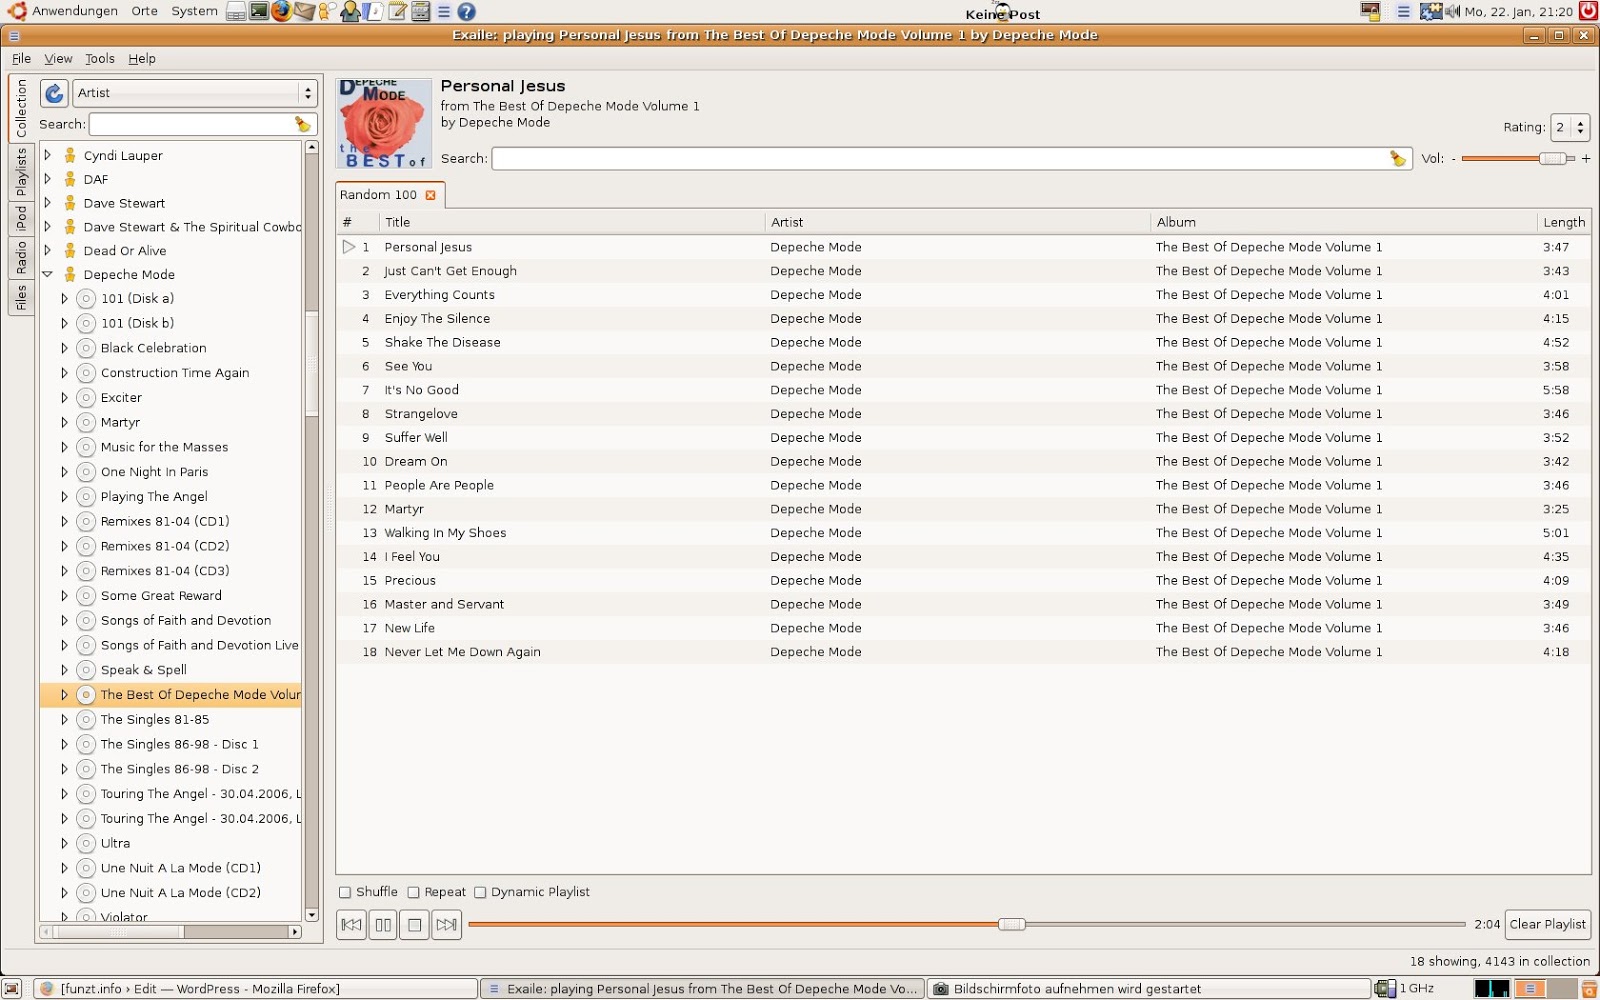Clear the playlist search with broom icon
The width and height of the screenshot is (1600, 1000).
[x=1397, y=158]
